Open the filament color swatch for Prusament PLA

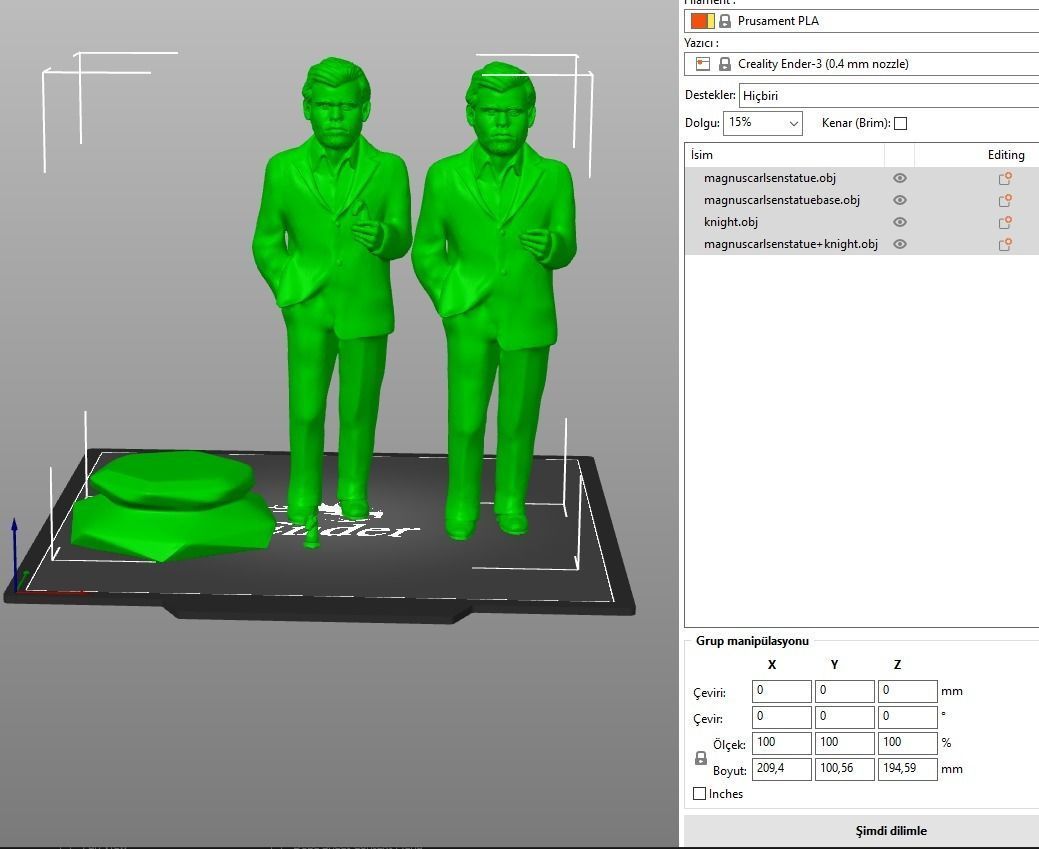pyautogui.click(x=702, y=21)
